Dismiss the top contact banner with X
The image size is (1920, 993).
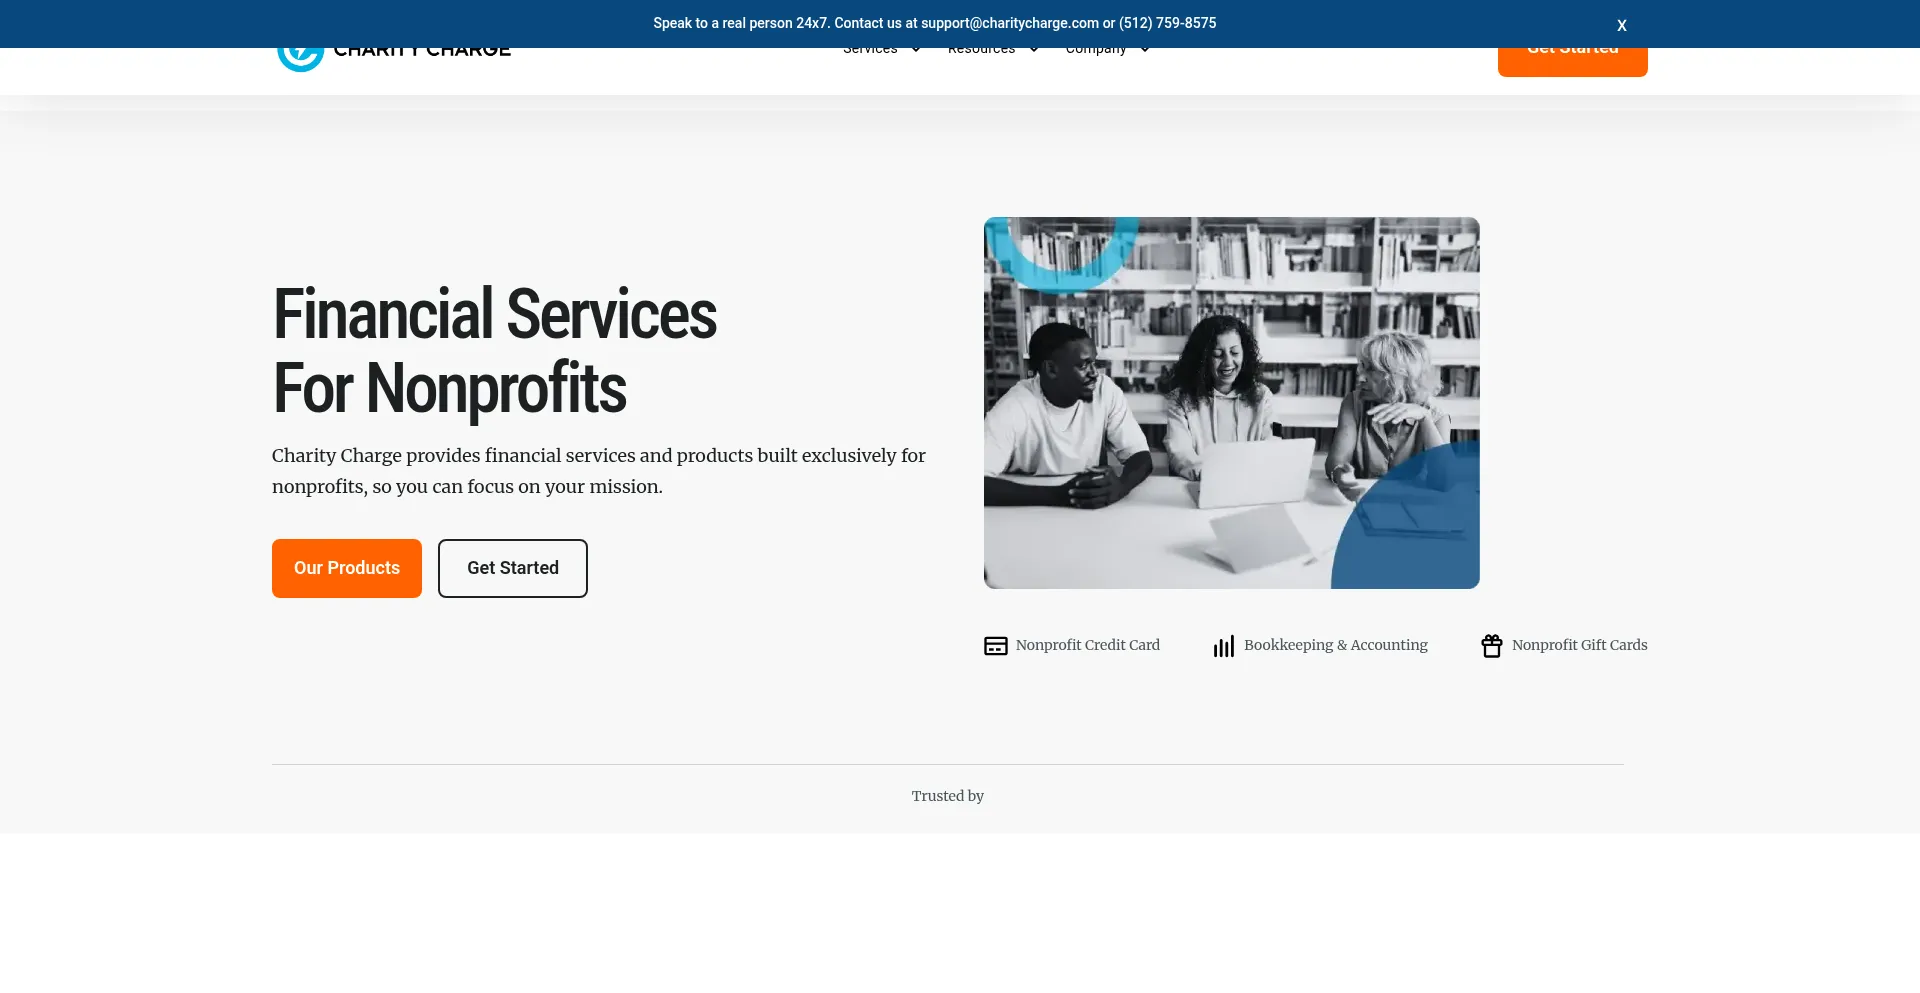click(x=1621, y=25)
